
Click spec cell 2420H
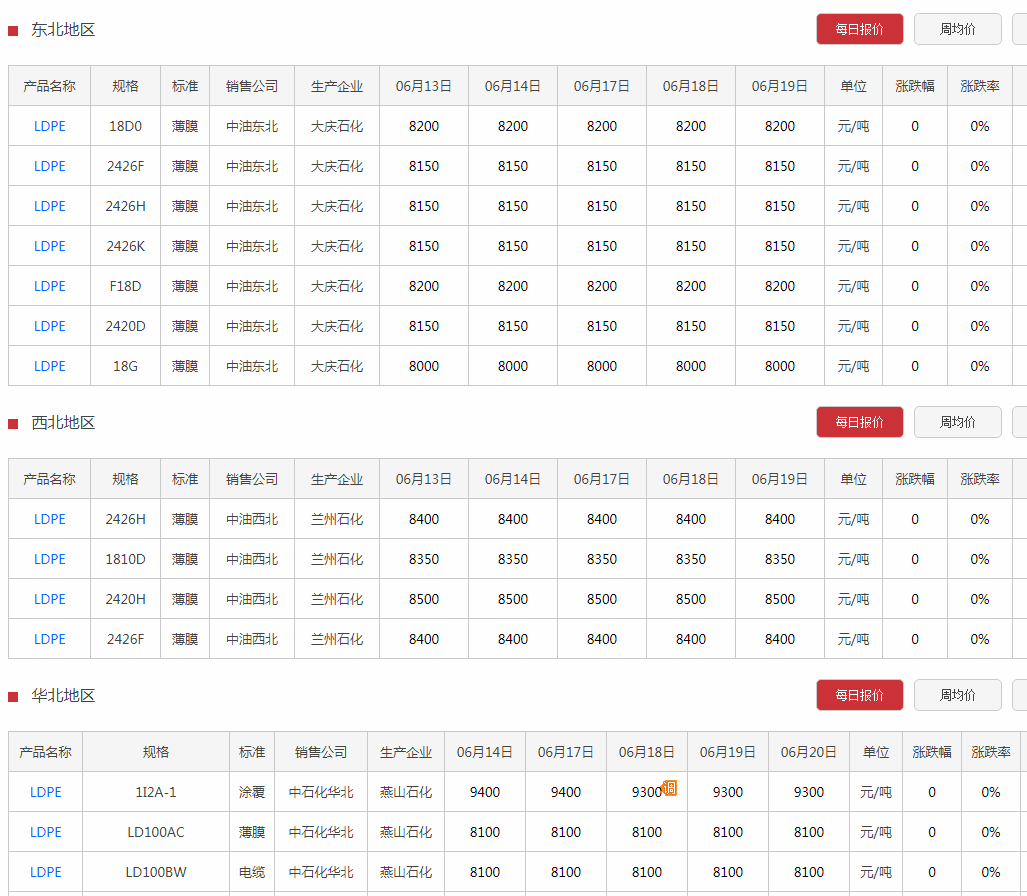tap(125, 599)
